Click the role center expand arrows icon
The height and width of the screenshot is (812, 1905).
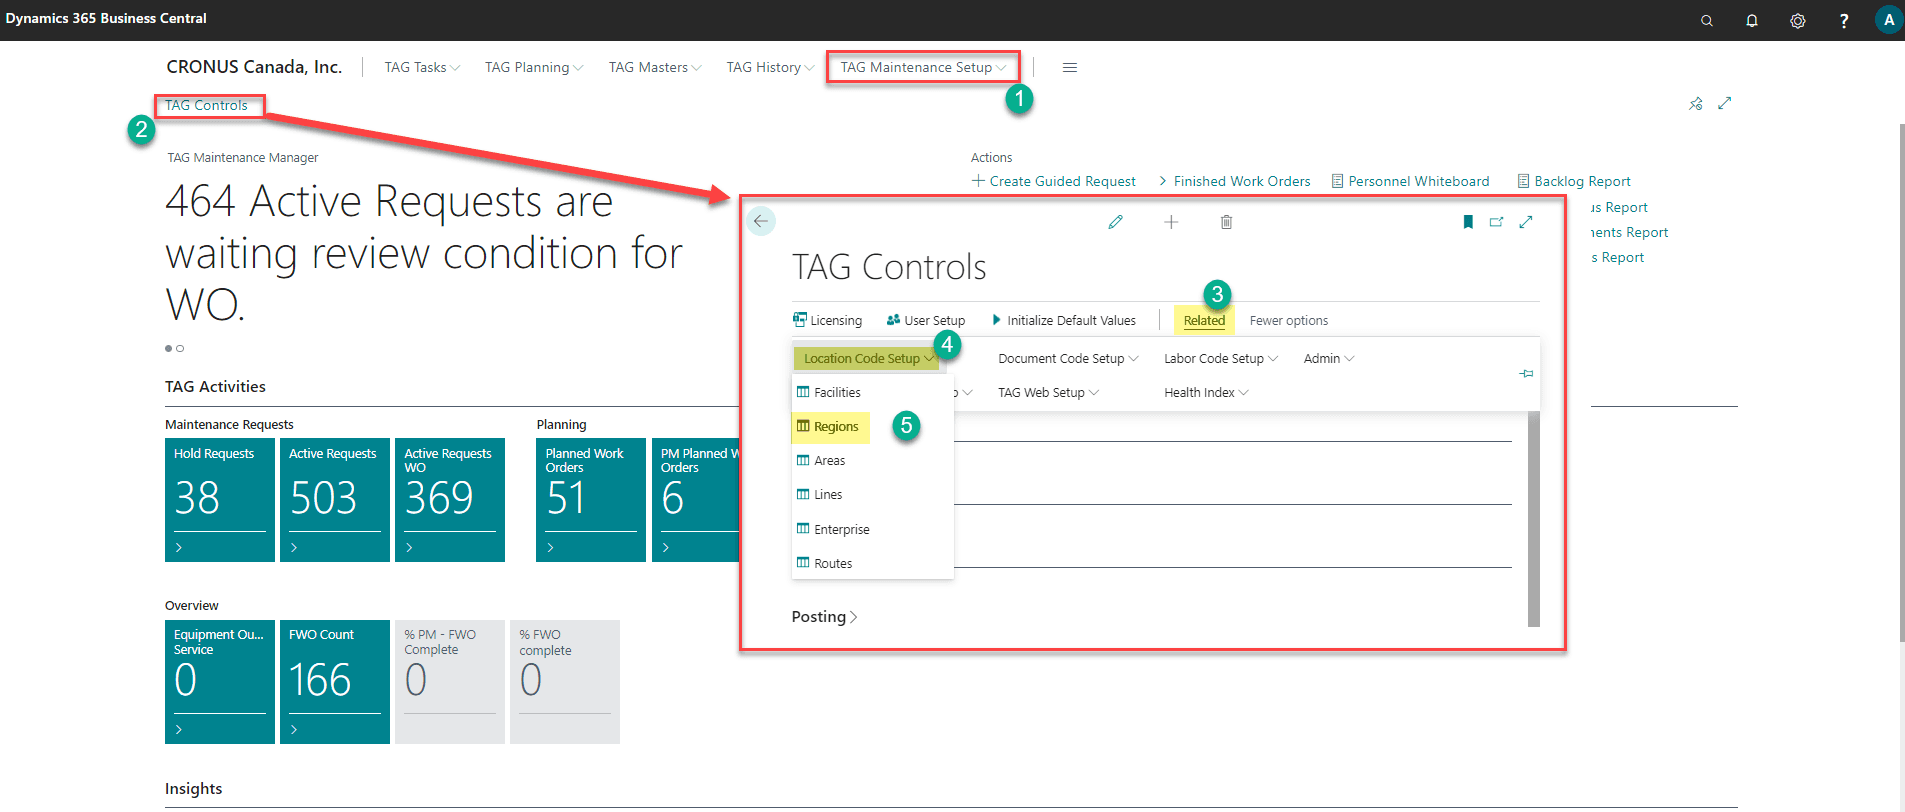click(1725, 103)
